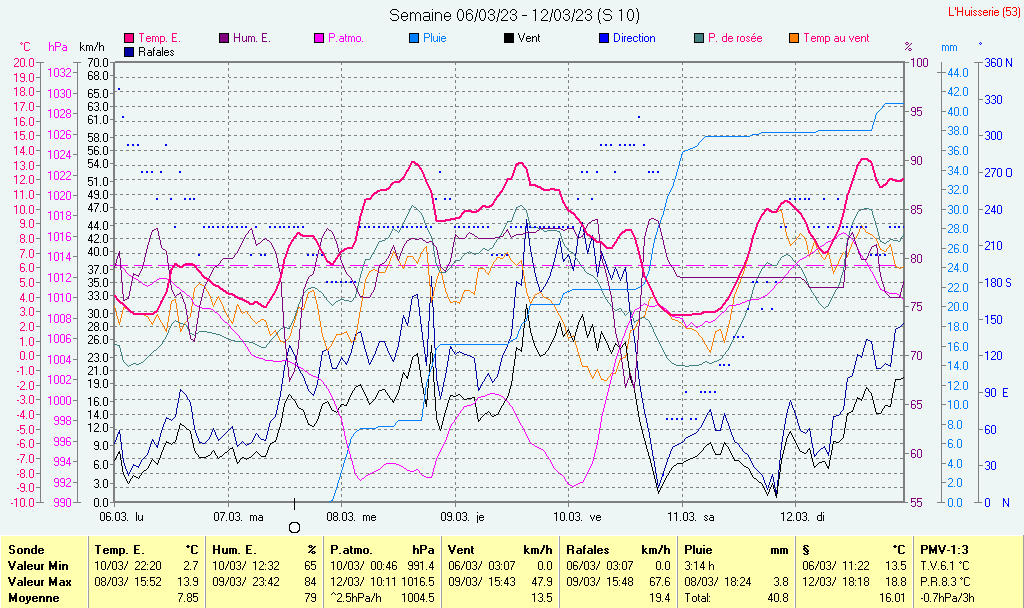Click the L'Huisserie (53) station label

(x=984, y=12)
